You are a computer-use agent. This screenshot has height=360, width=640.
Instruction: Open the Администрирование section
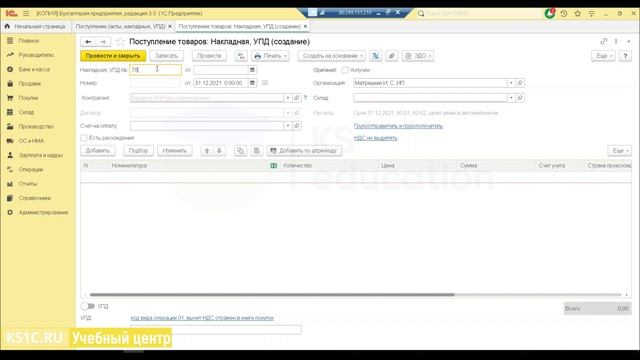(43, 212)
